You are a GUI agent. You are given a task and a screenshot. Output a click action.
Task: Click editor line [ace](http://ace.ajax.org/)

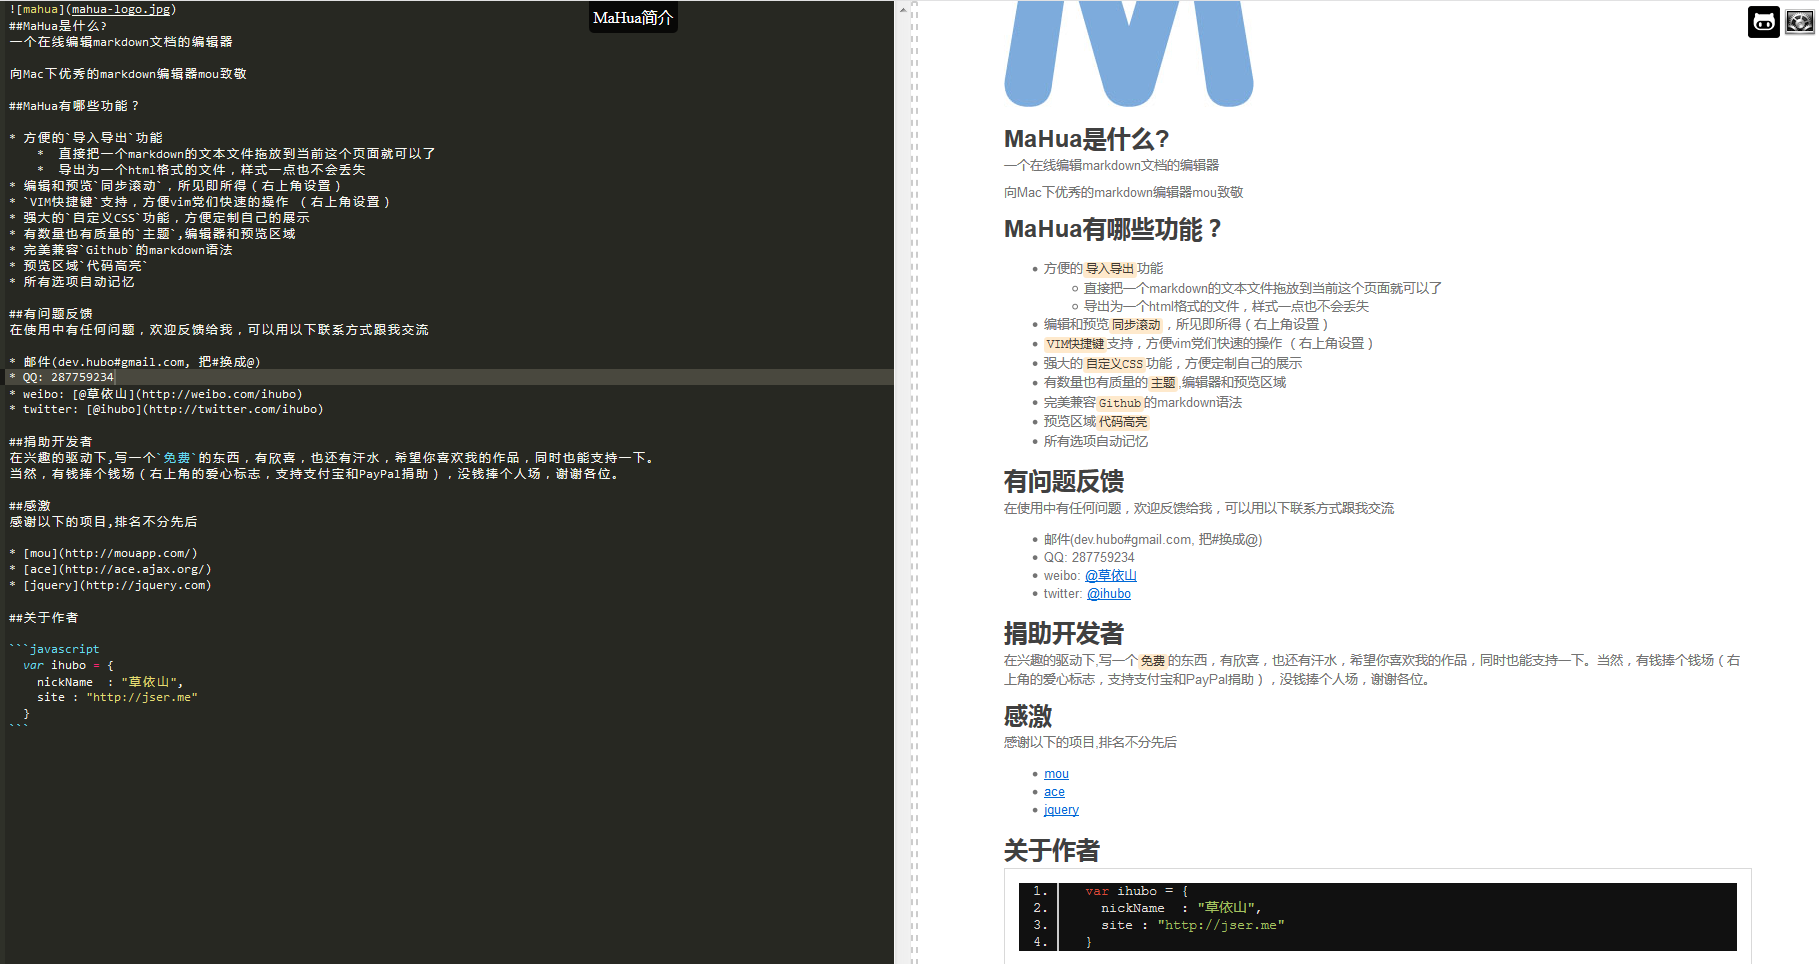pyautogui.click(x=110, y=569)
